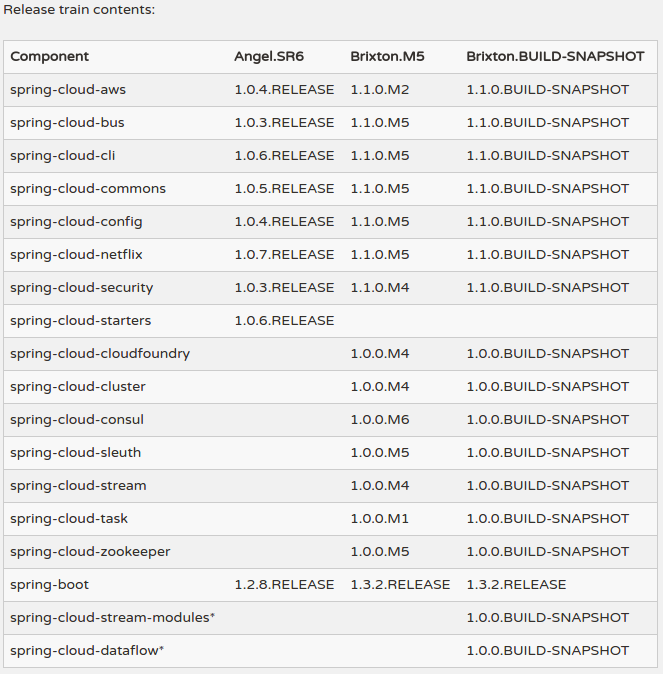This screenshot has width=663, height=674.
Task: Click "1.0.3.RELEASE" in the spring-cloud-security row
Action: click(x=284, y=288)
